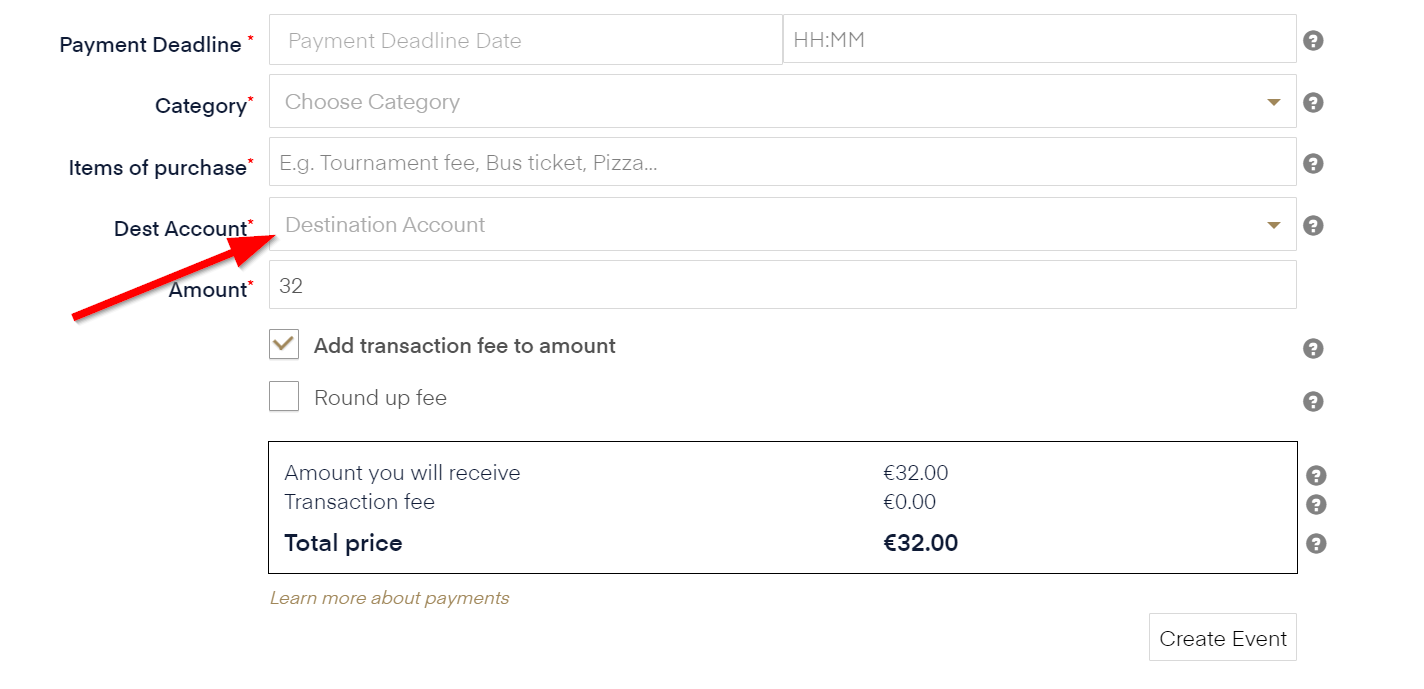The height and width of the screenshot is (689, 1424).
Task: Show help for Amount you will receive
Action: coord(1316,475)
